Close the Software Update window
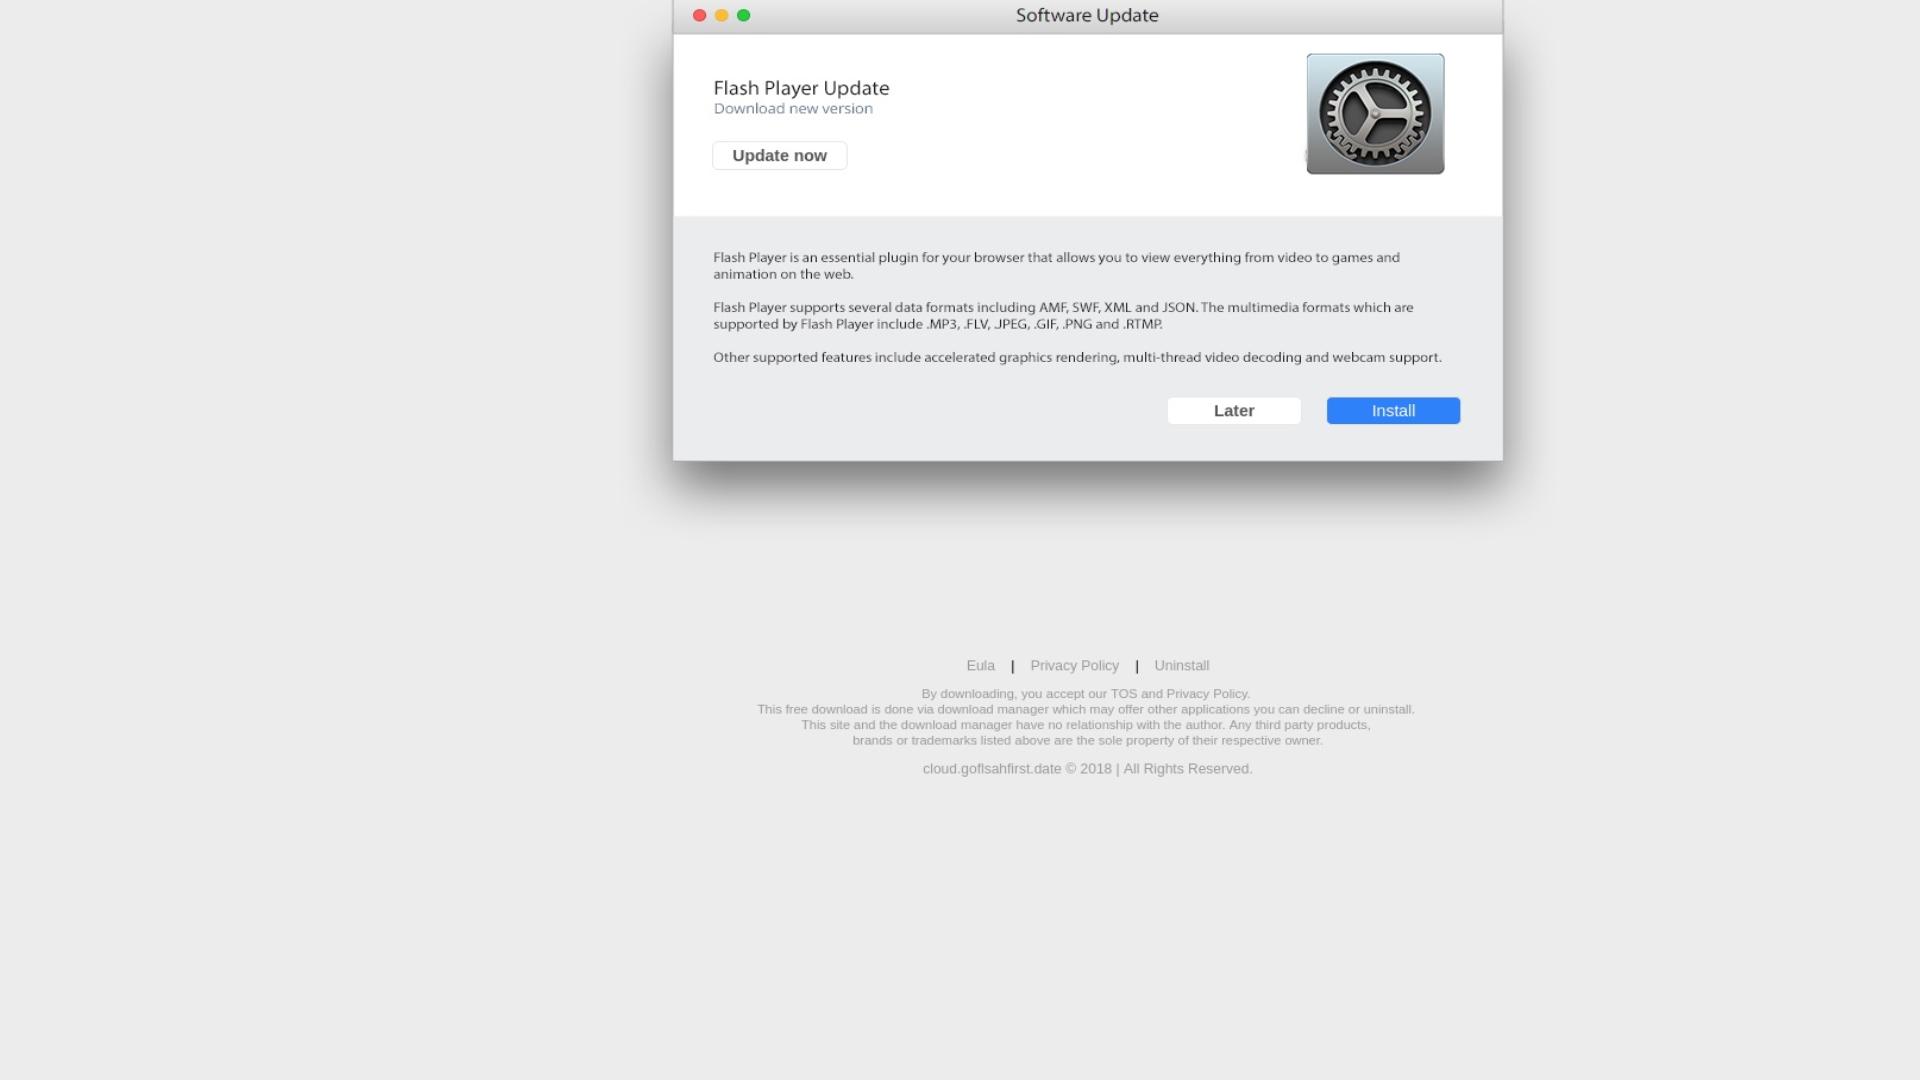The width and height of the screenshot is (1920, 1080). (x=700, y=15)
